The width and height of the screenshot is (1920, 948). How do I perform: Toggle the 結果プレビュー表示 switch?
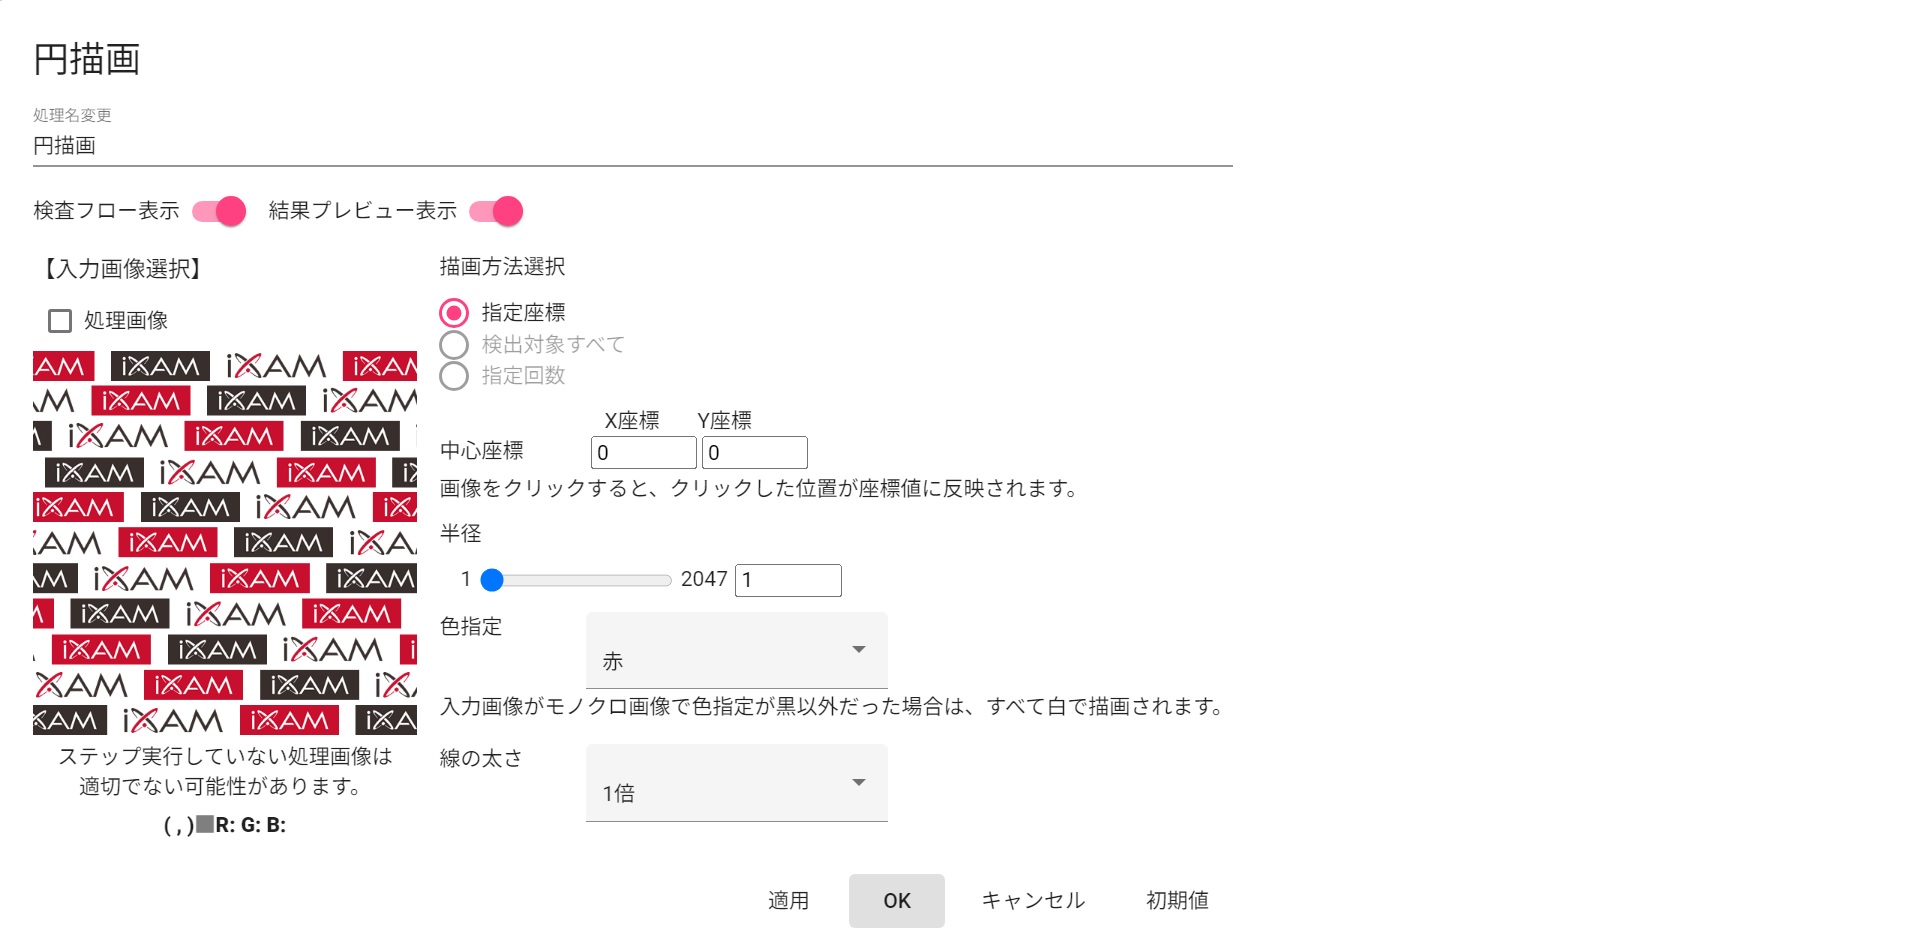(496, 211)
